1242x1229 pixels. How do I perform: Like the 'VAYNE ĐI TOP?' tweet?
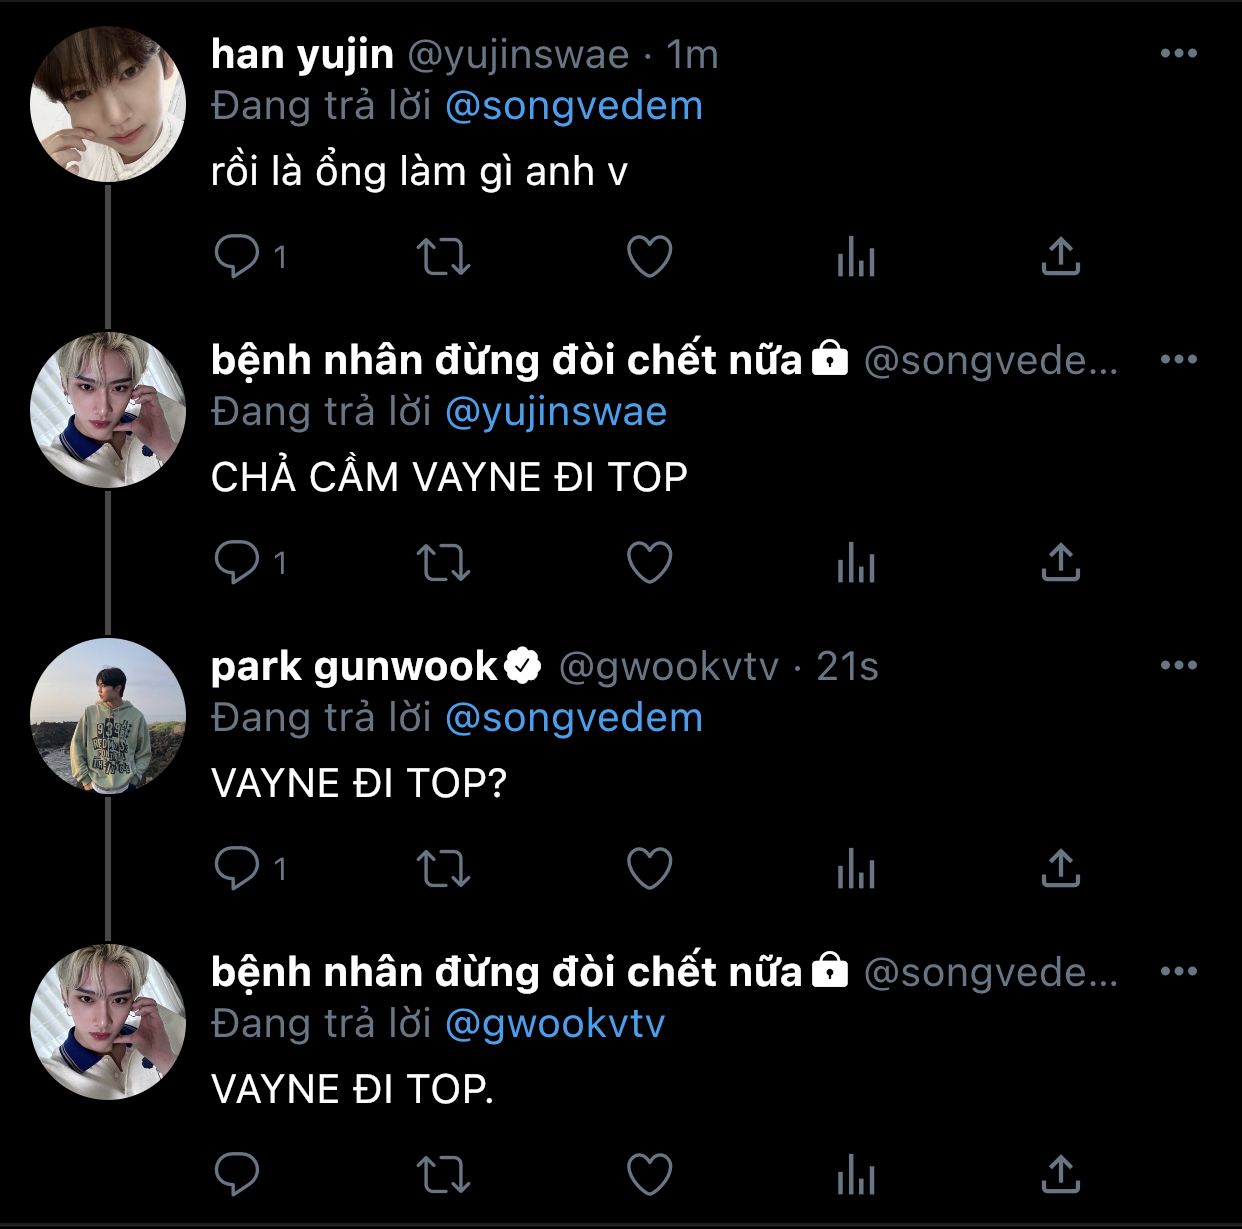click(x=649, y=869)
